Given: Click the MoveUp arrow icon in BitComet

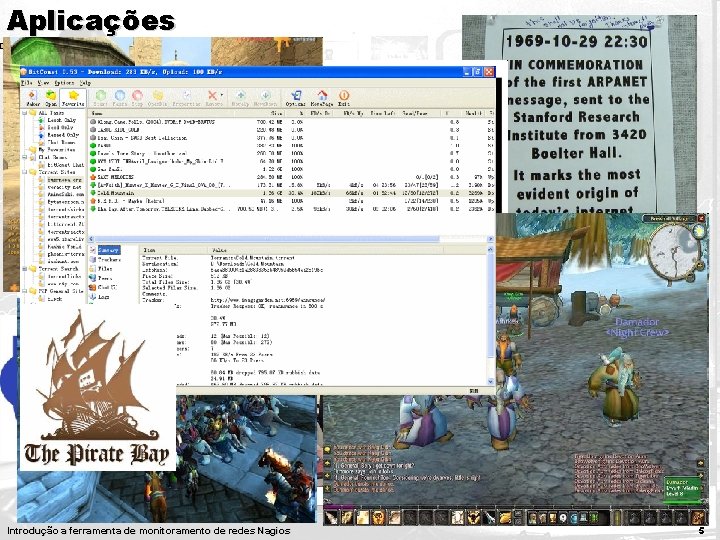Looking at the screenshot, I should click(x=240, y=98).
